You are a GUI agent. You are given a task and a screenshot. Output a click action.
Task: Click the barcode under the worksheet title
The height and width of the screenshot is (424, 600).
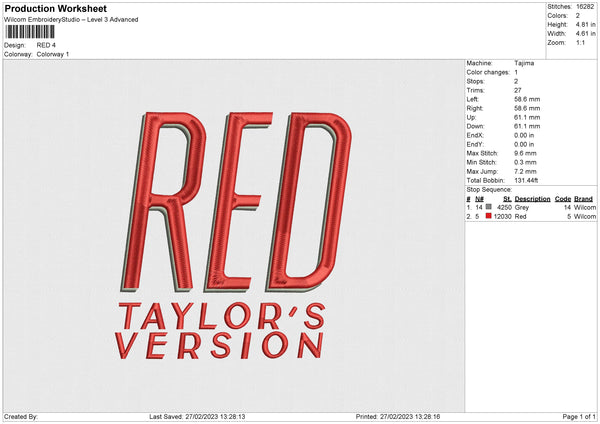(x=30, y=32)
